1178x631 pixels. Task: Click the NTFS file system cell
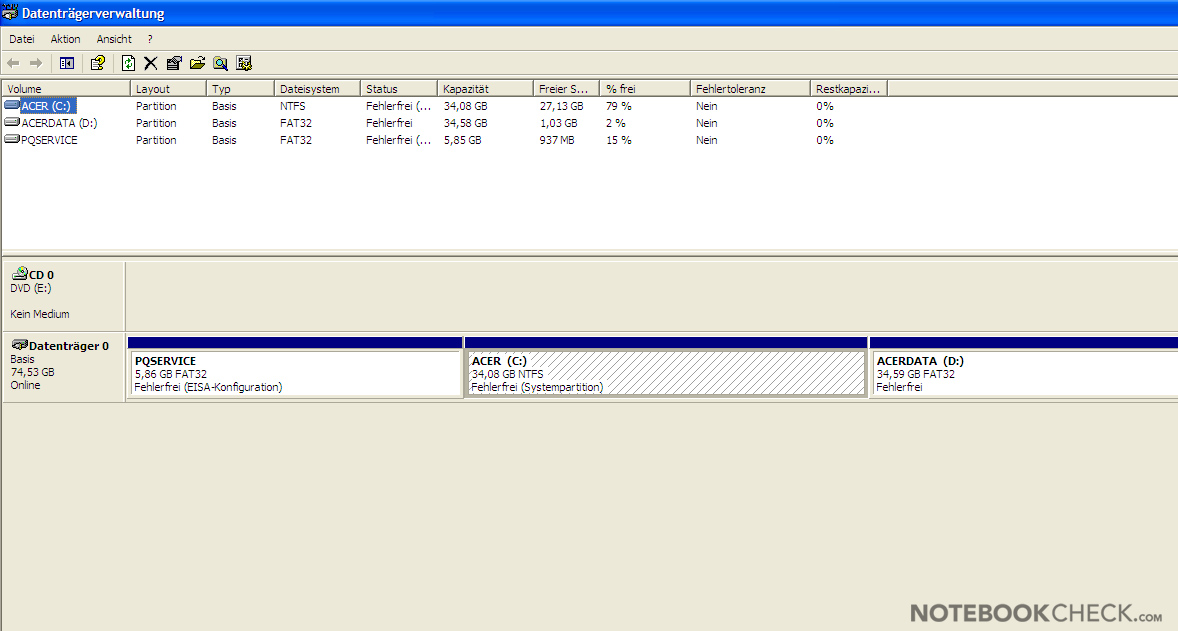293,106
